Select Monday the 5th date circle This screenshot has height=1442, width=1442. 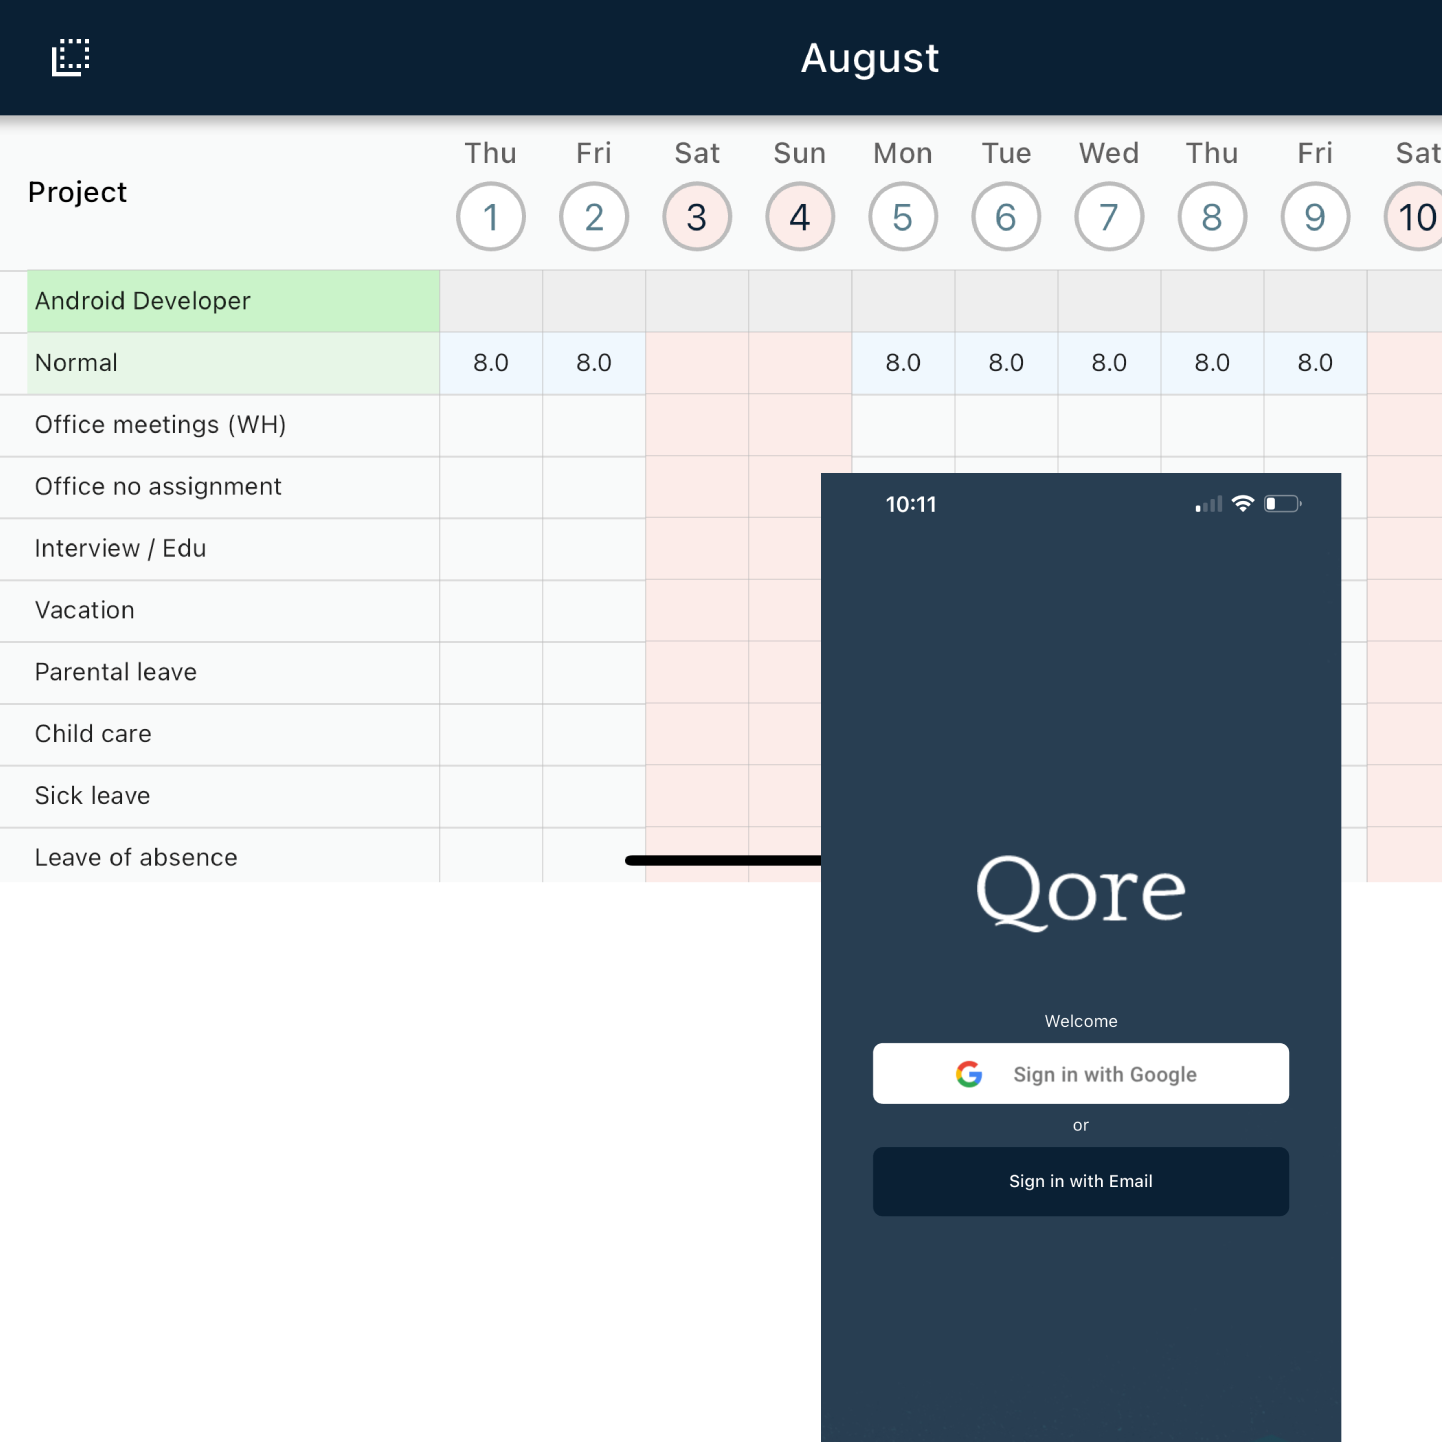point(903,217)
